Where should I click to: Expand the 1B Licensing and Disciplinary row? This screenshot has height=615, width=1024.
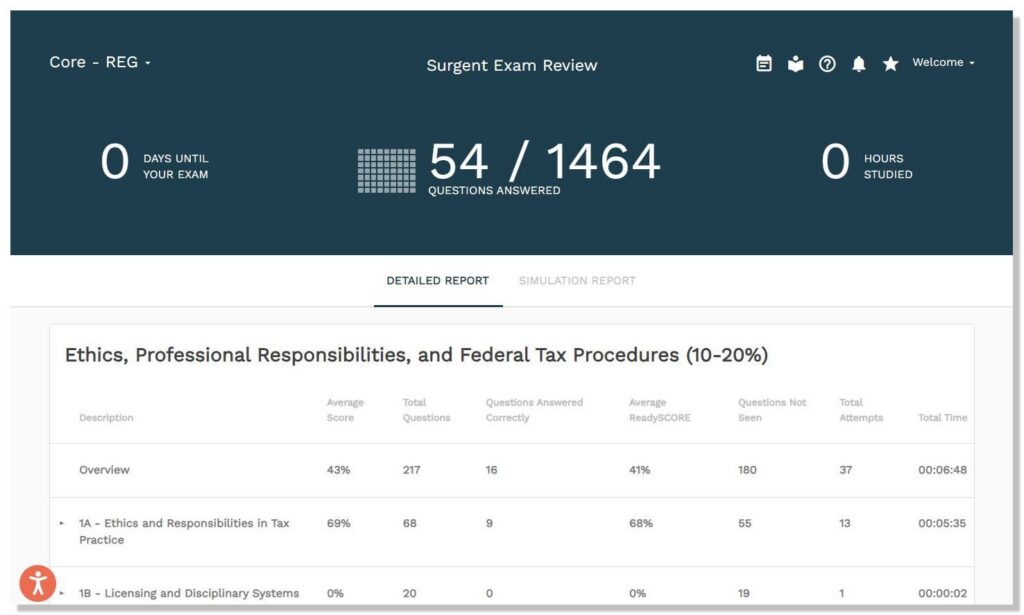point(62,593)
